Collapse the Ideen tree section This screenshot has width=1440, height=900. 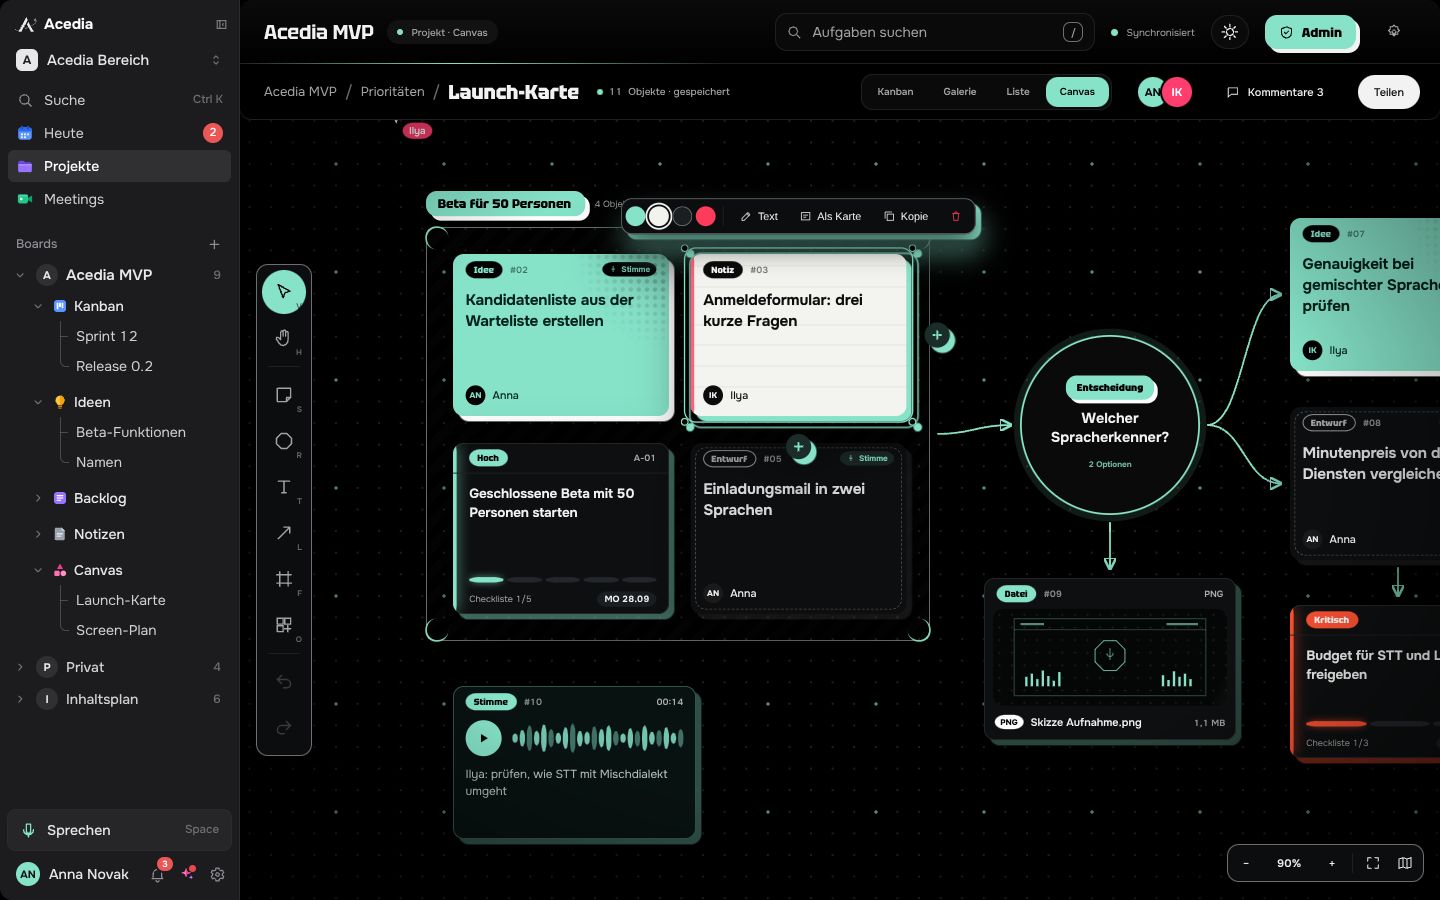point(38,402)
